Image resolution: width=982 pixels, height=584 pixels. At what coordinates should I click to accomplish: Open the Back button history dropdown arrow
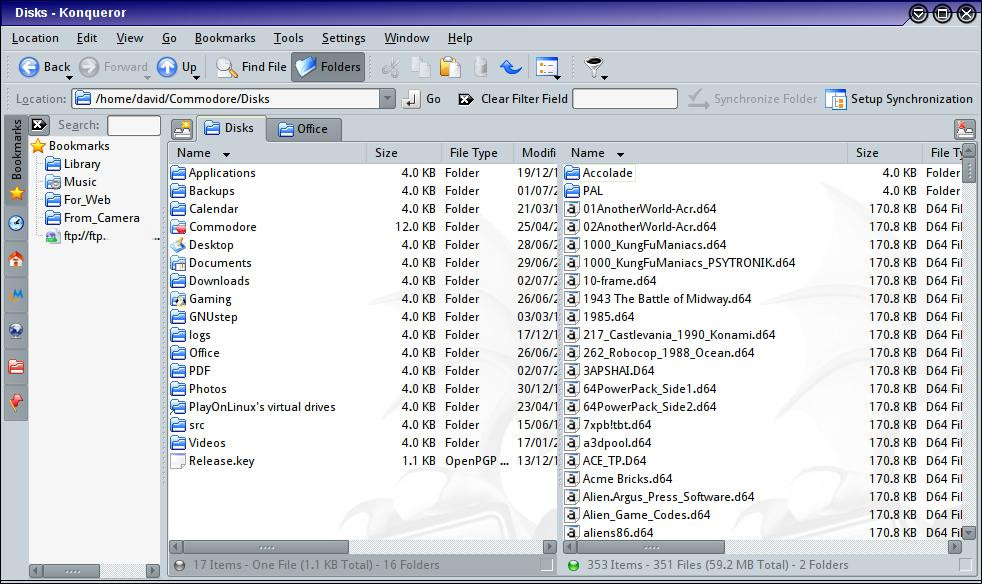pos(69,77)
